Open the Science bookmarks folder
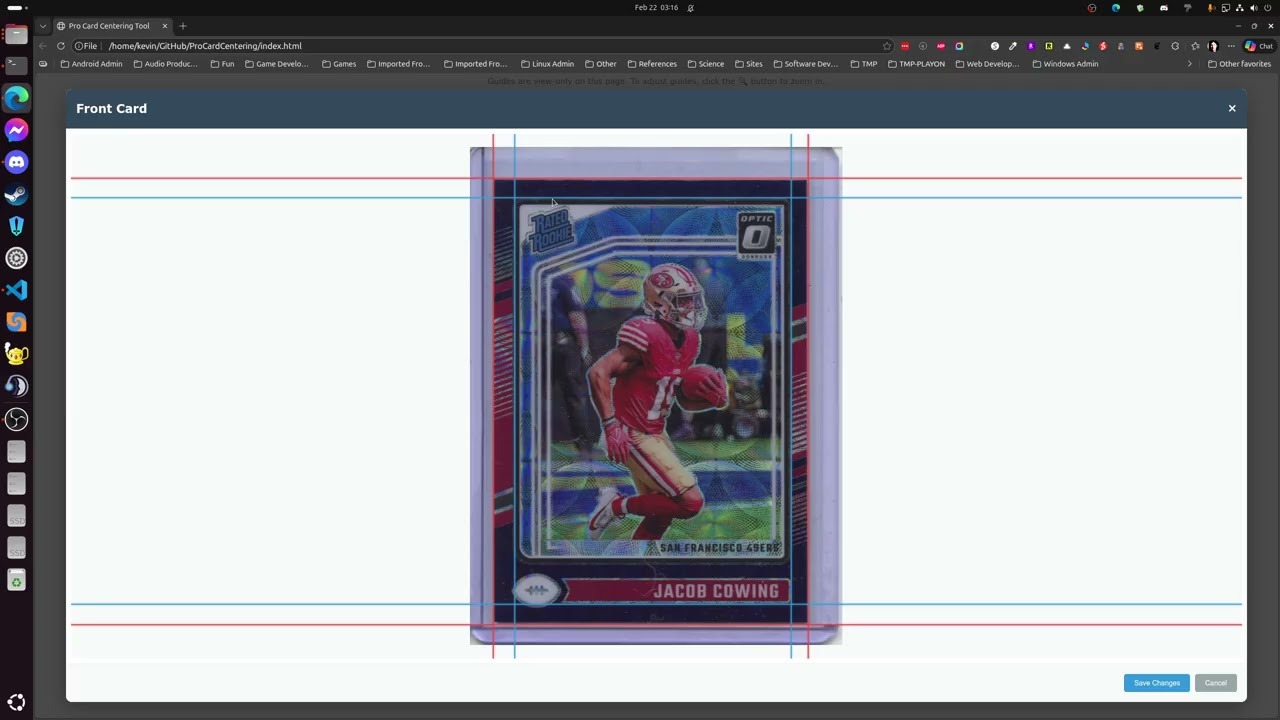 tap(706, 64)
